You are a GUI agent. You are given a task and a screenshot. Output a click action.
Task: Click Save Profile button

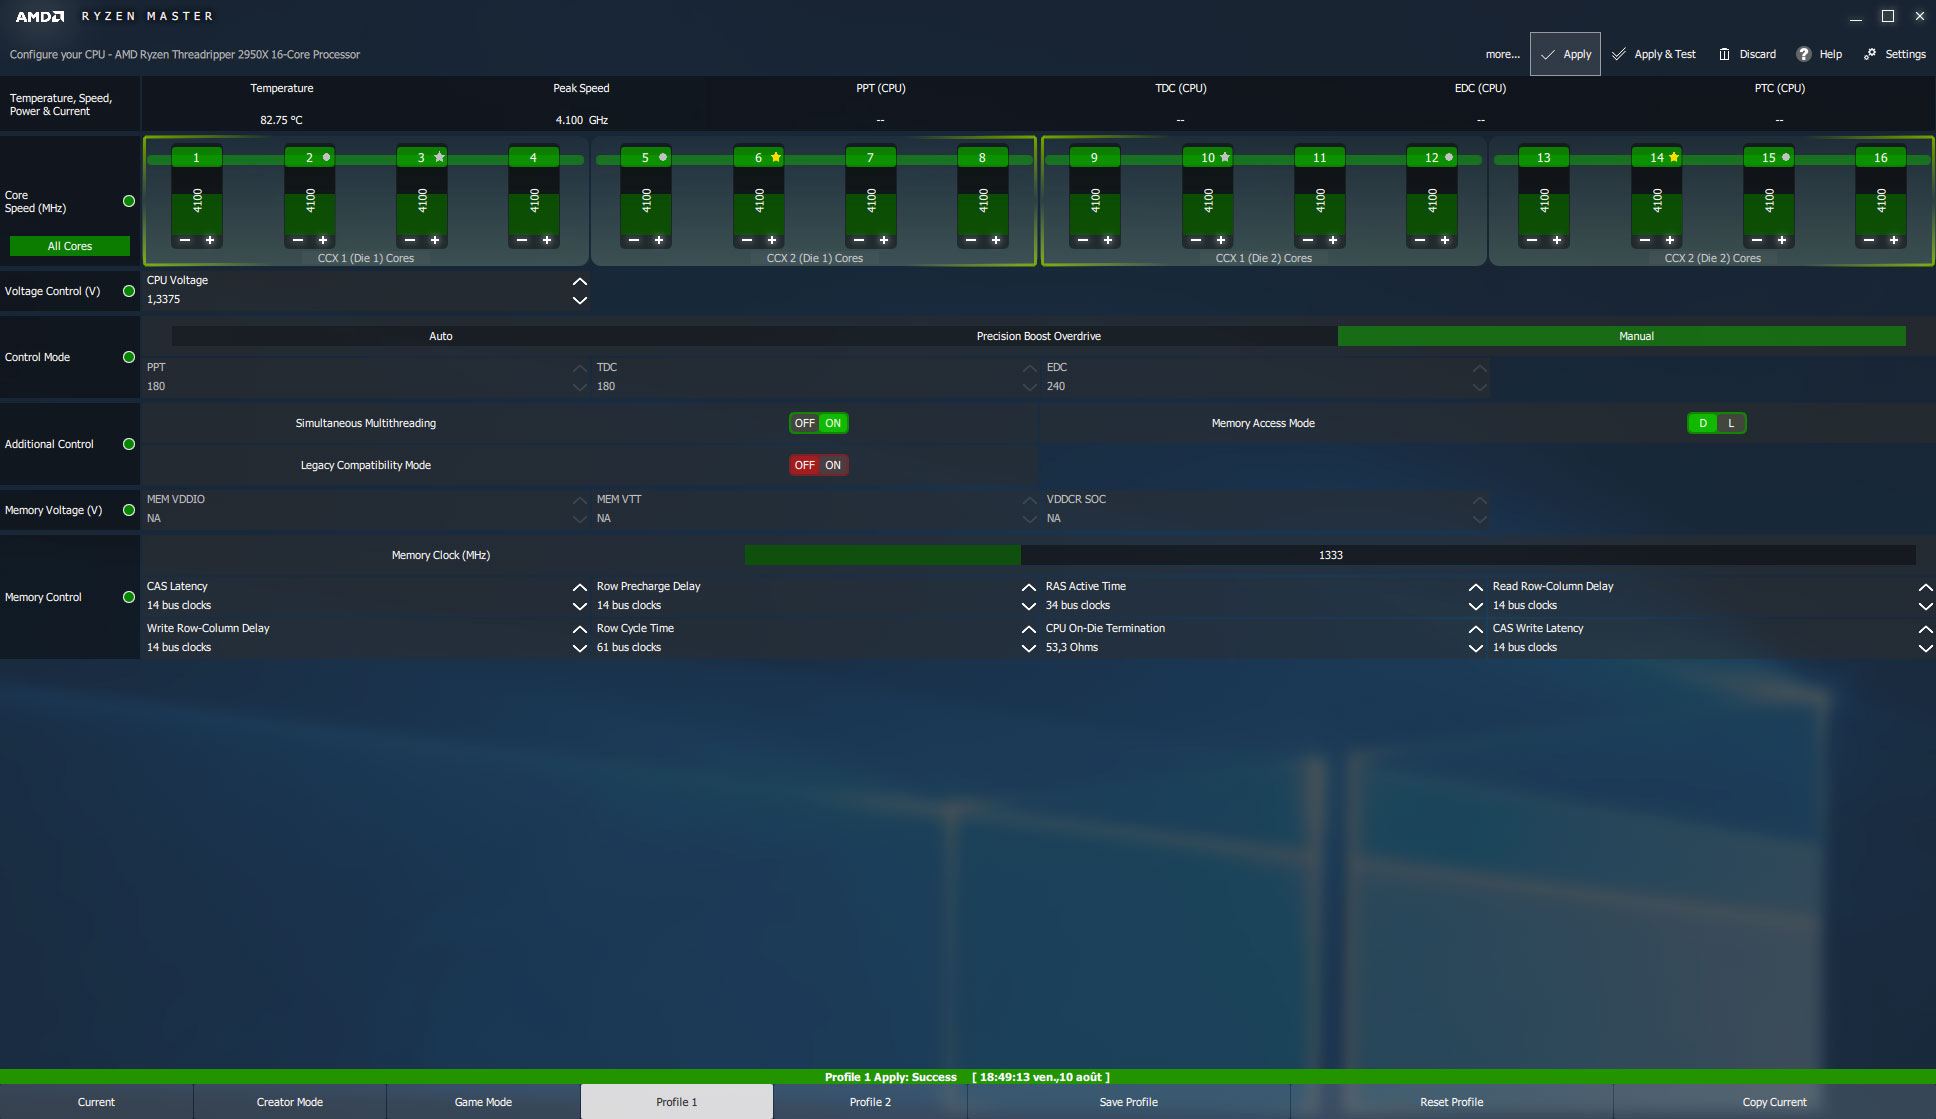coord(1128,1102)
